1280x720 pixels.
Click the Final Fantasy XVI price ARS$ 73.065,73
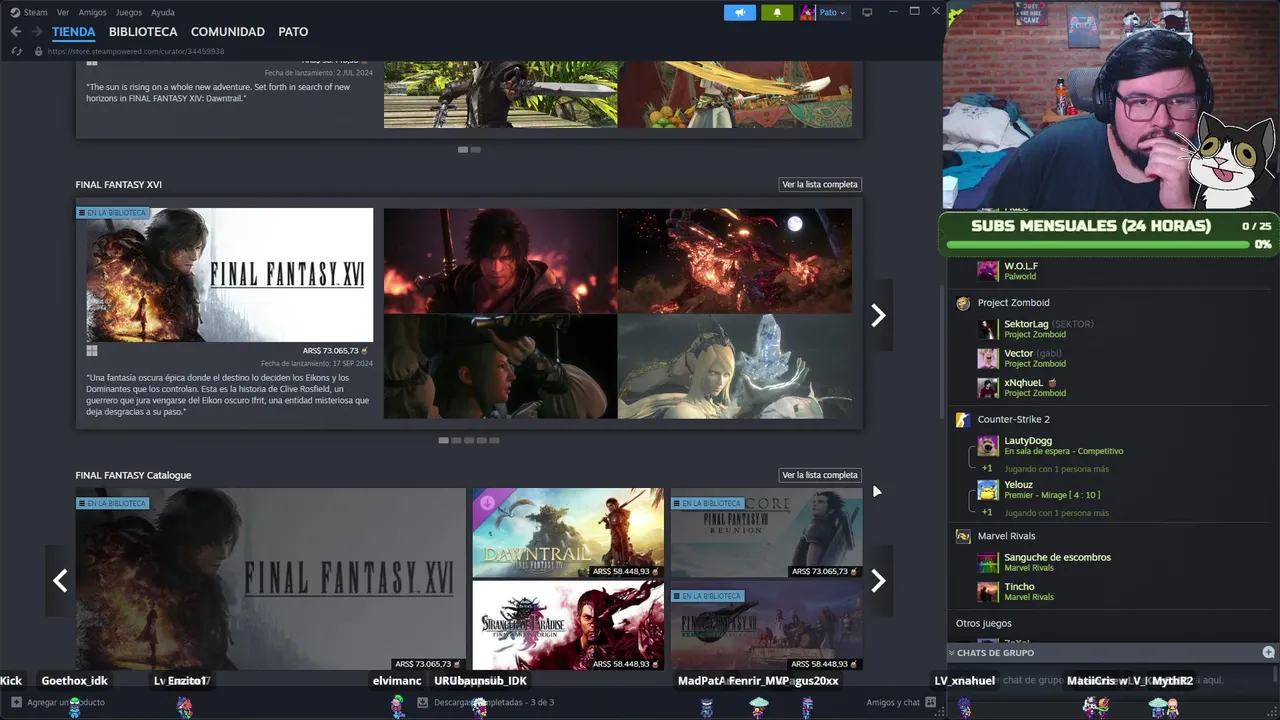(335, 351)
